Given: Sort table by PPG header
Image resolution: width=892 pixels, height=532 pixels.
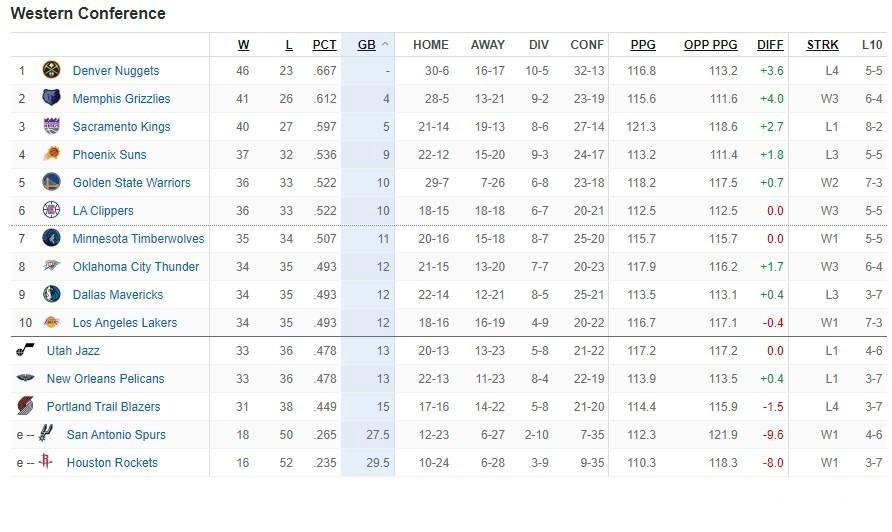Looking at the screenshot, I should click(x=643, y=45).
